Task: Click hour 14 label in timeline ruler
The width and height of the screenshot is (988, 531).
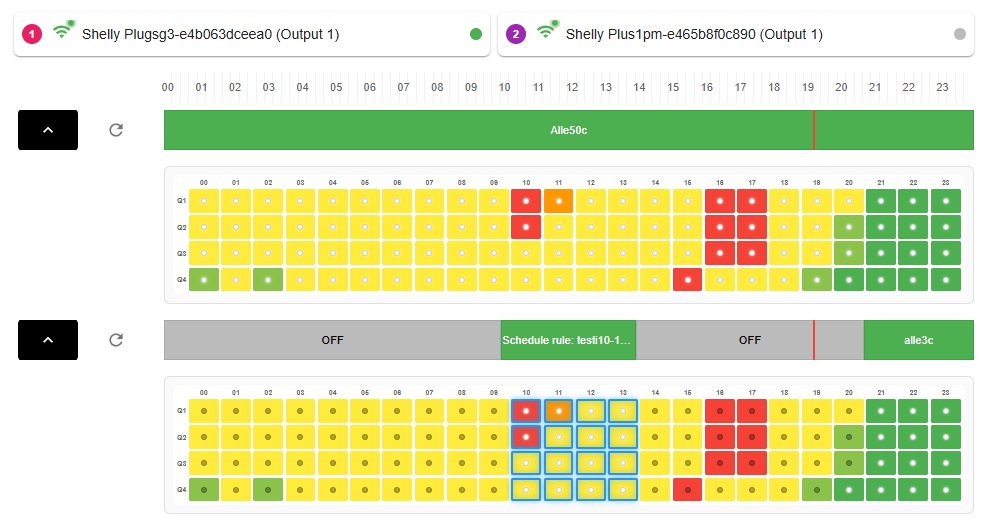Action: click(x=639, y=88)
